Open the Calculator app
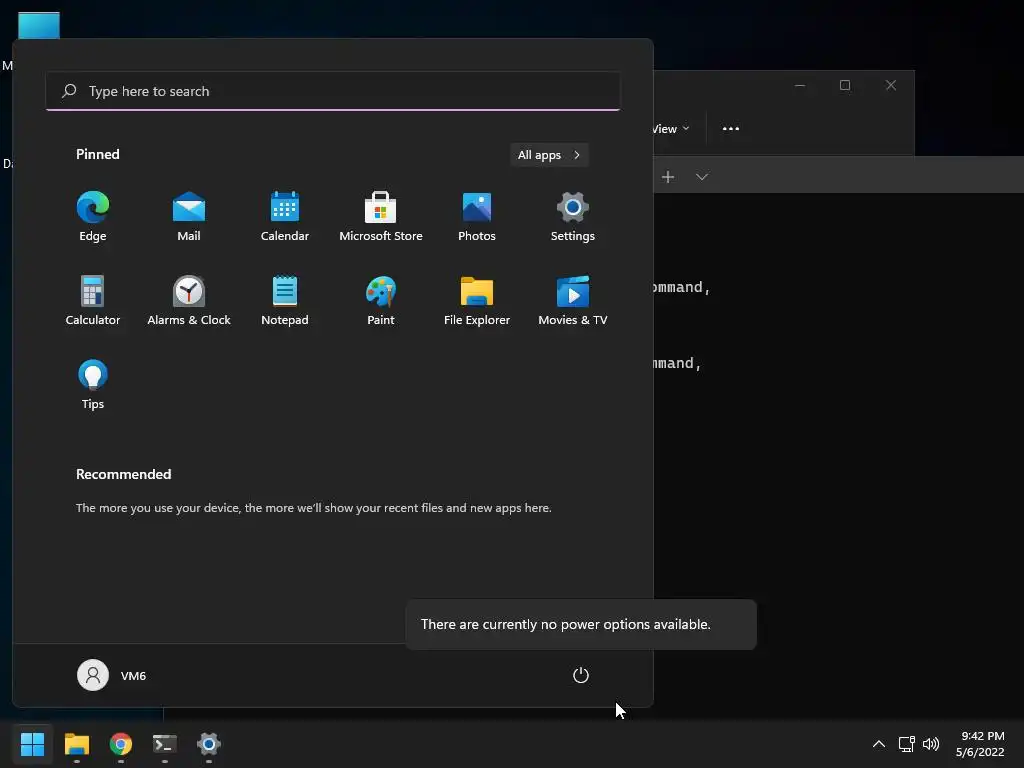The height and width of the screenshot is (768, 1024). point(93,301)
